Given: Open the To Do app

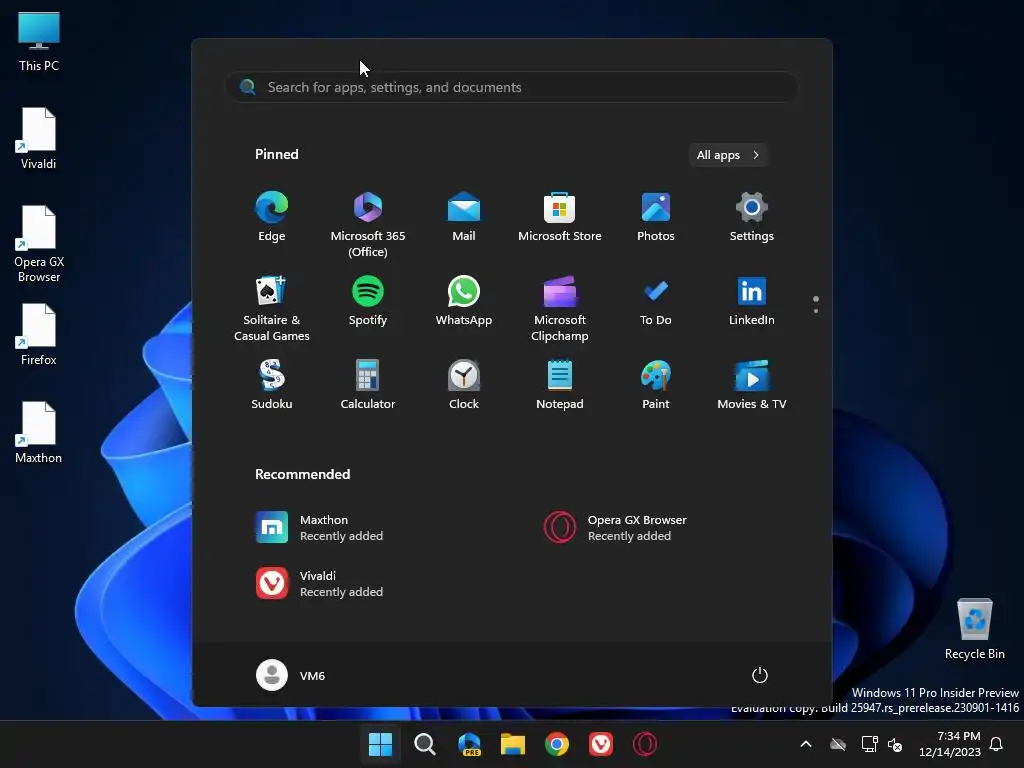Looking at the screenshot, I should (x=656, y=301).
